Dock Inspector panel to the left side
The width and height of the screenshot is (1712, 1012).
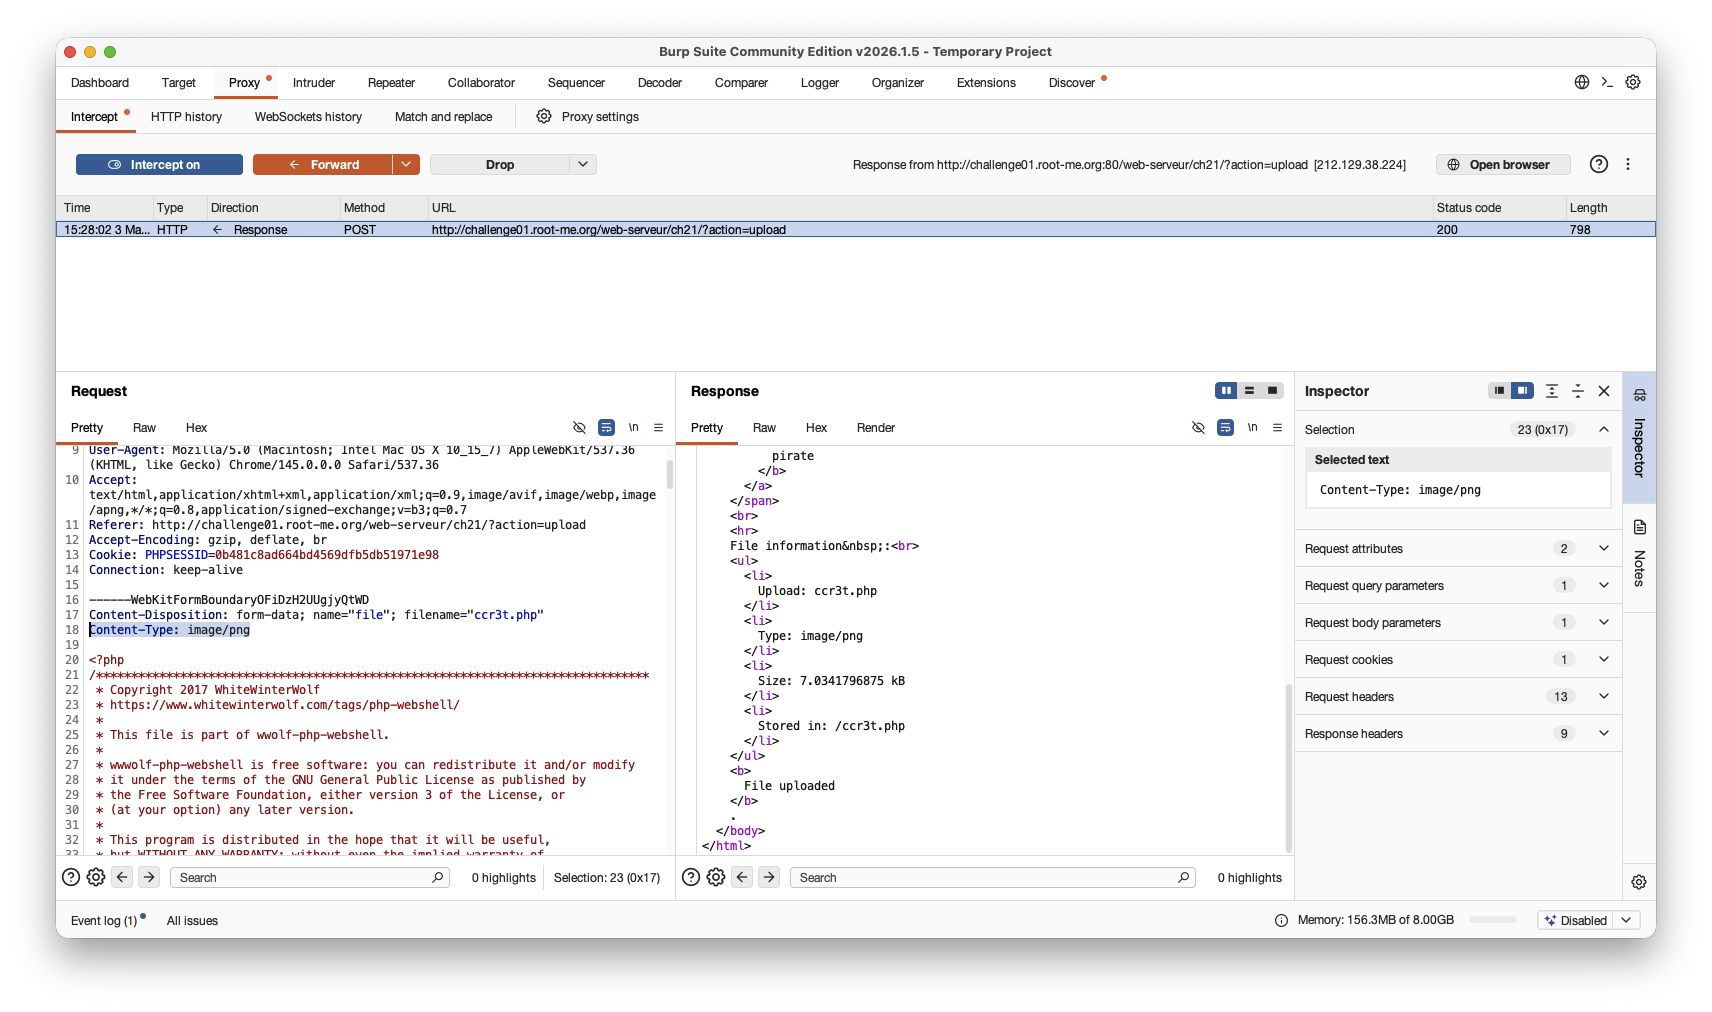1498,390
